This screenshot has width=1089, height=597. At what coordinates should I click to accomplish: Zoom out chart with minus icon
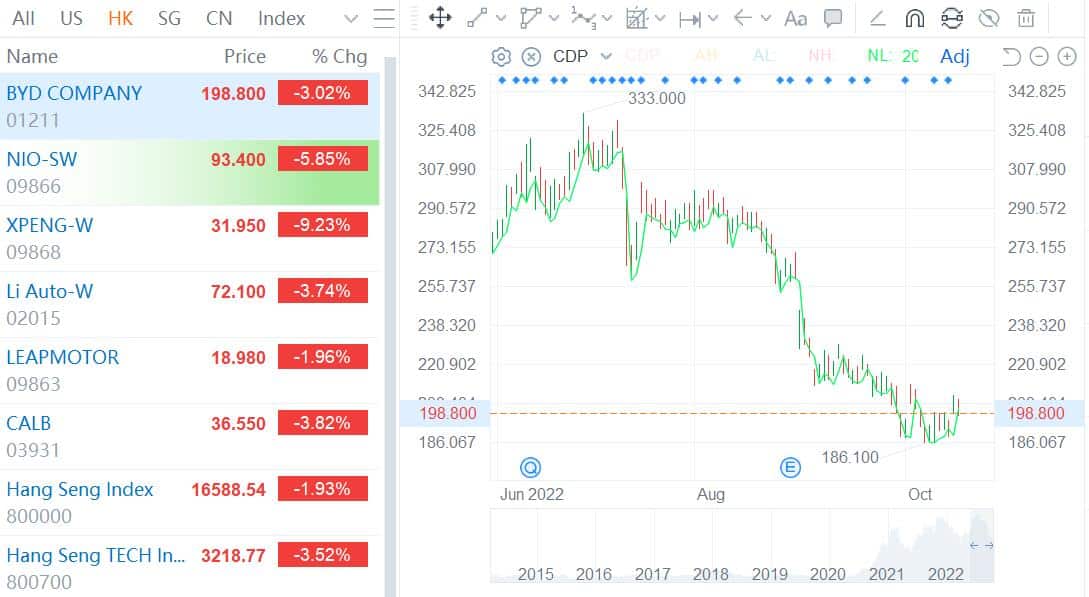[1039, 57]
